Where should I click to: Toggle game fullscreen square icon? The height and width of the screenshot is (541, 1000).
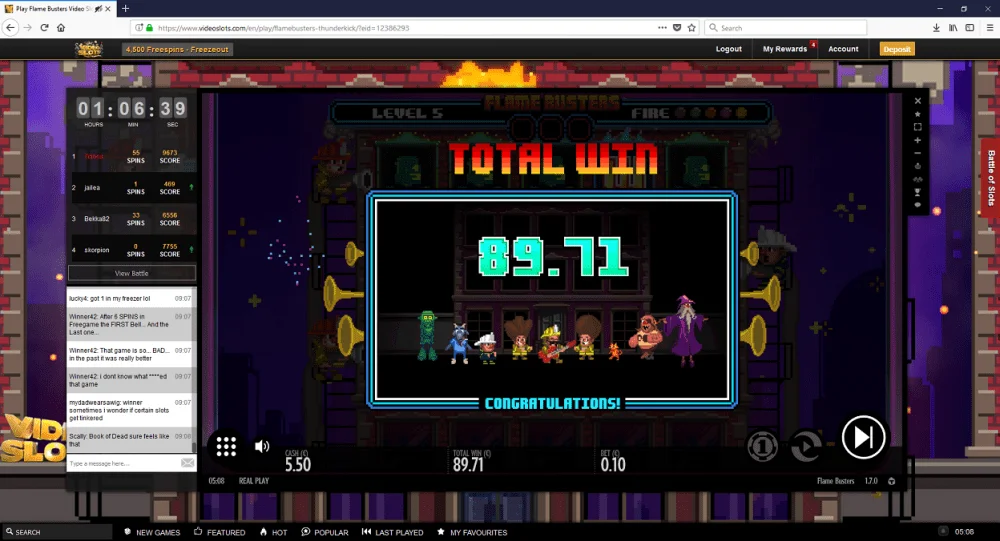(918, 127)
